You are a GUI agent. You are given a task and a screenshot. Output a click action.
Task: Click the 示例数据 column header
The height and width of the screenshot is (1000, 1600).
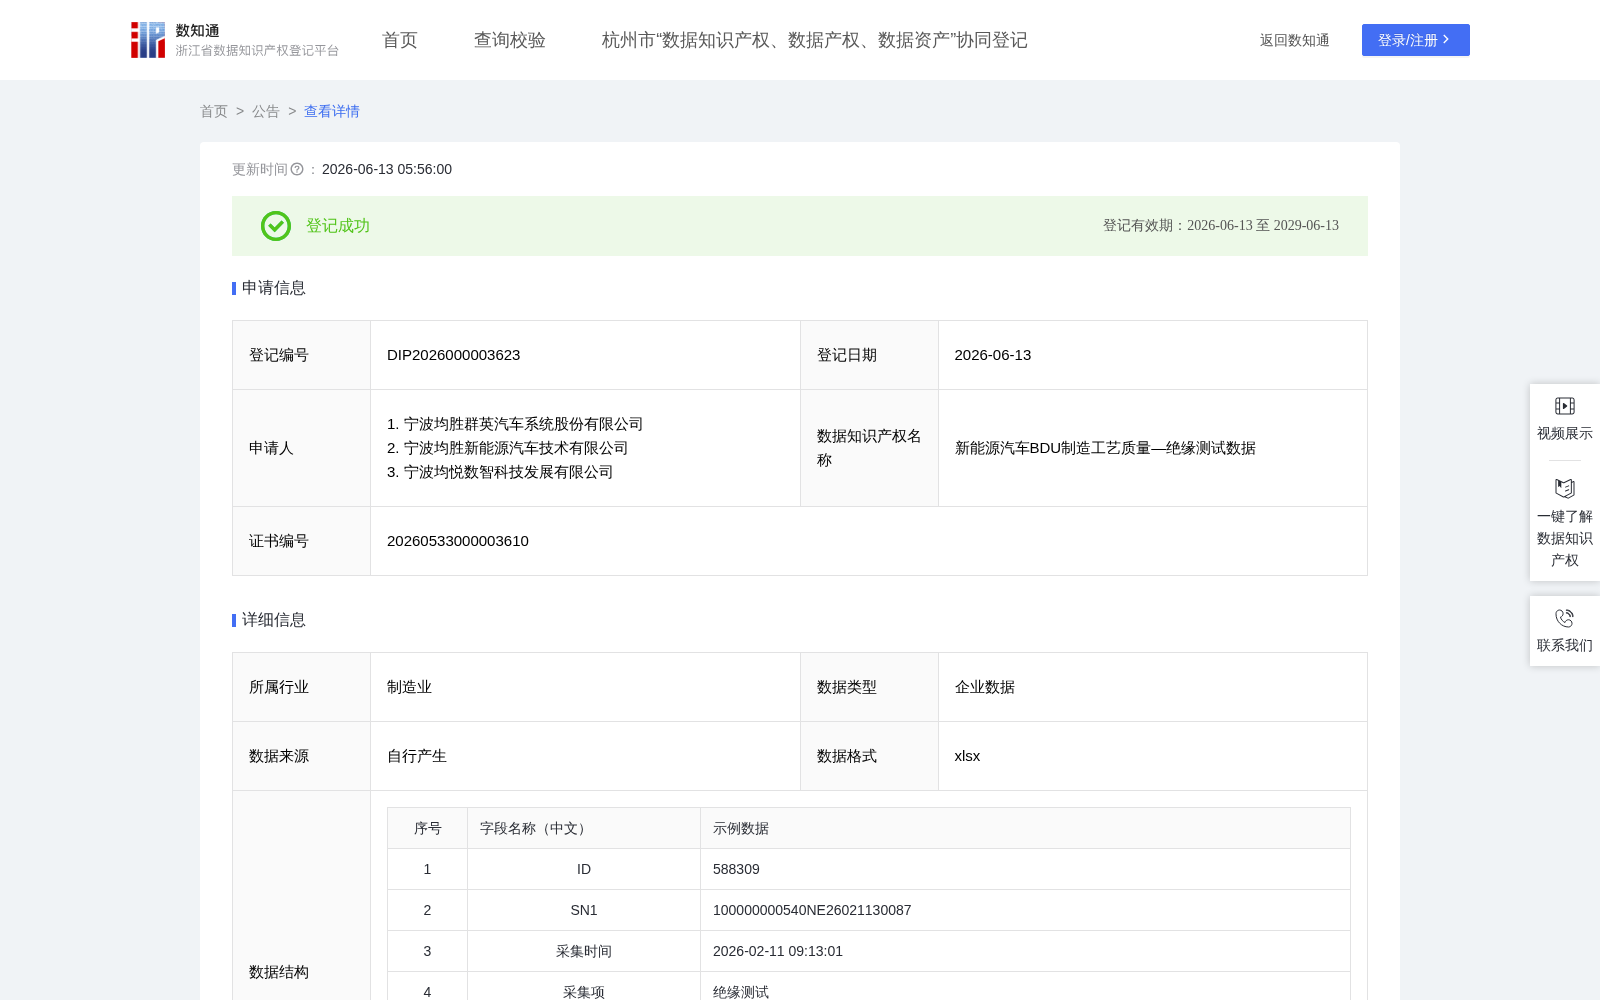click(1025, 828)
